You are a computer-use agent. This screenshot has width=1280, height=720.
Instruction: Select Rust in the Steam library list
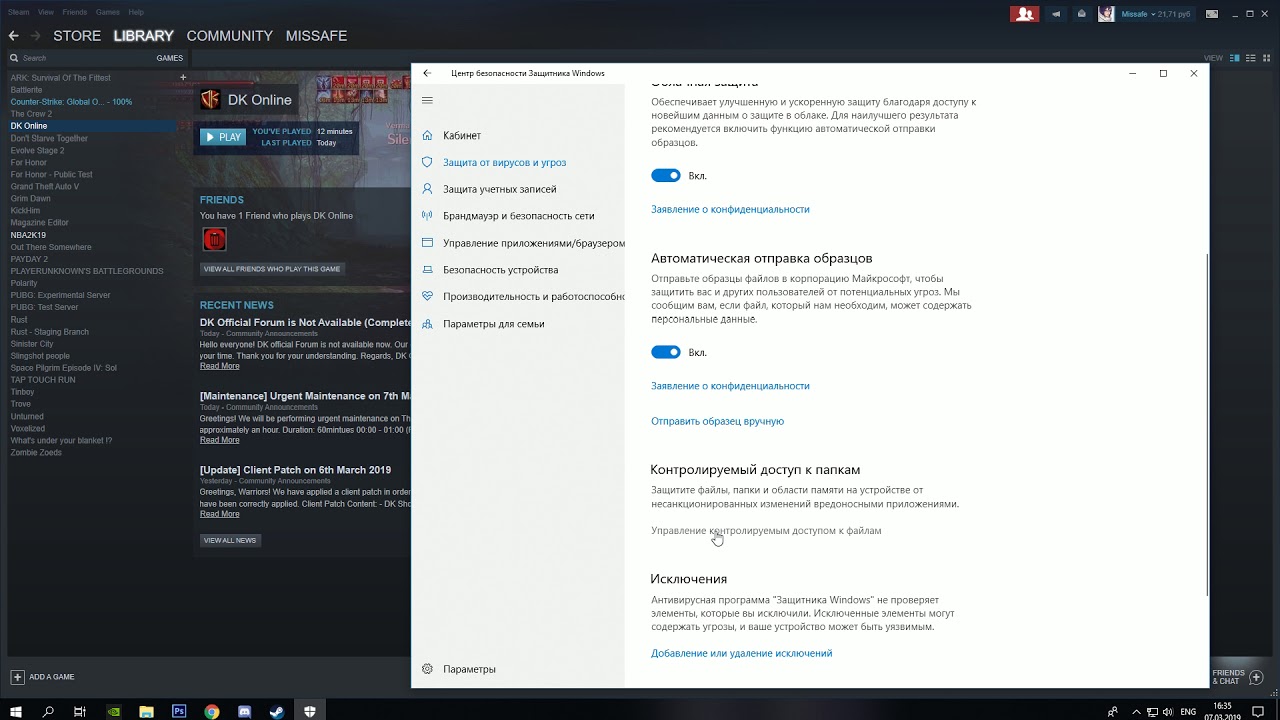click(19, 320)
